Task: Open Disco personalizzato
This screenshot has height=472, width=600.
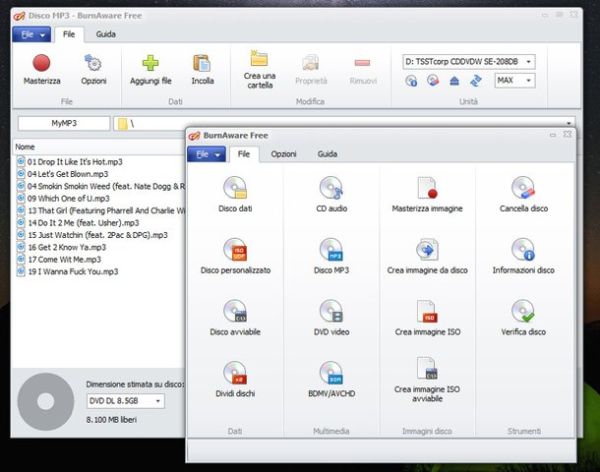Action: [x=235, y=256]
